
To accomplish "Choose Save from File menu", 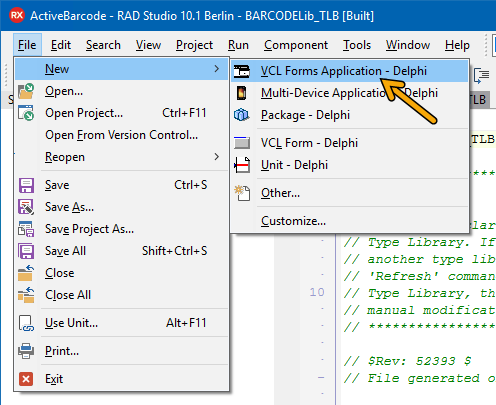I will pos(121,185).
